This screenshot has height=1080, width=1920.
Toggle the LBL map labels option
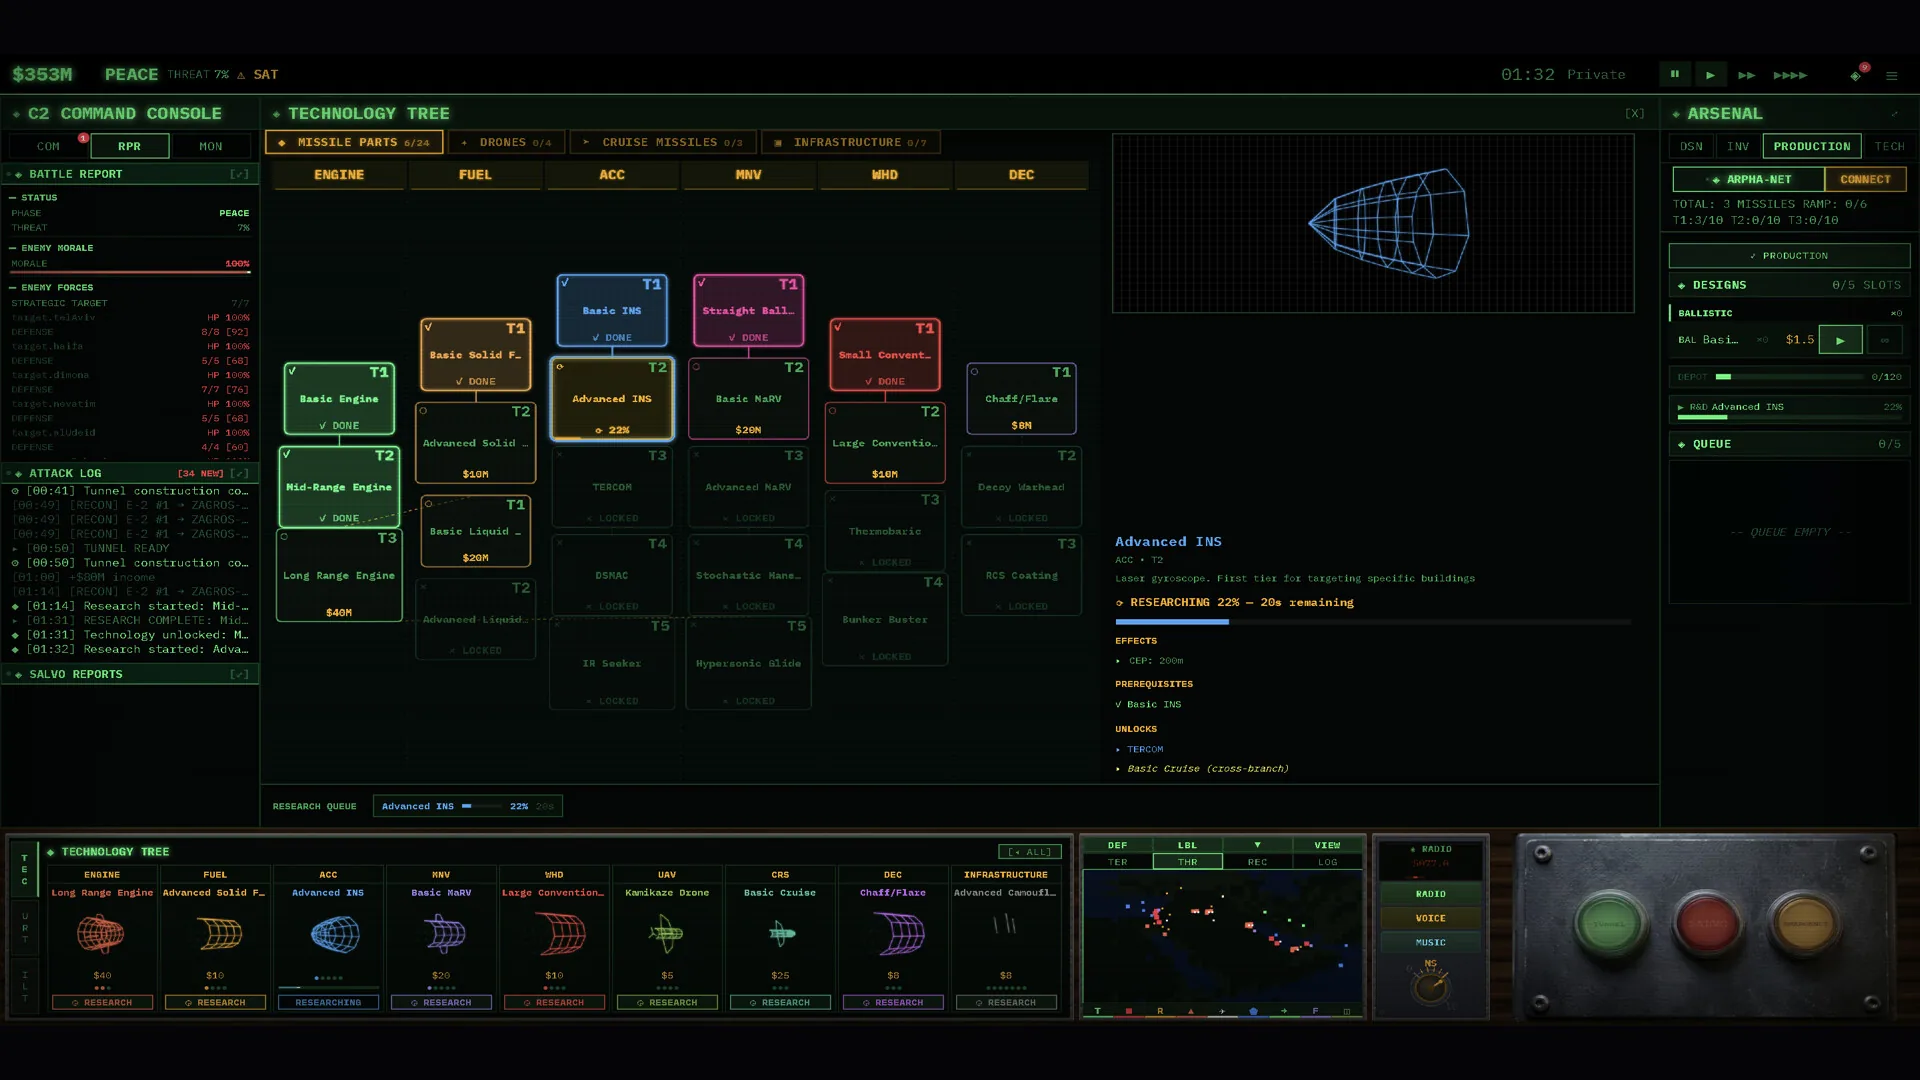(x=1187, y=845)
